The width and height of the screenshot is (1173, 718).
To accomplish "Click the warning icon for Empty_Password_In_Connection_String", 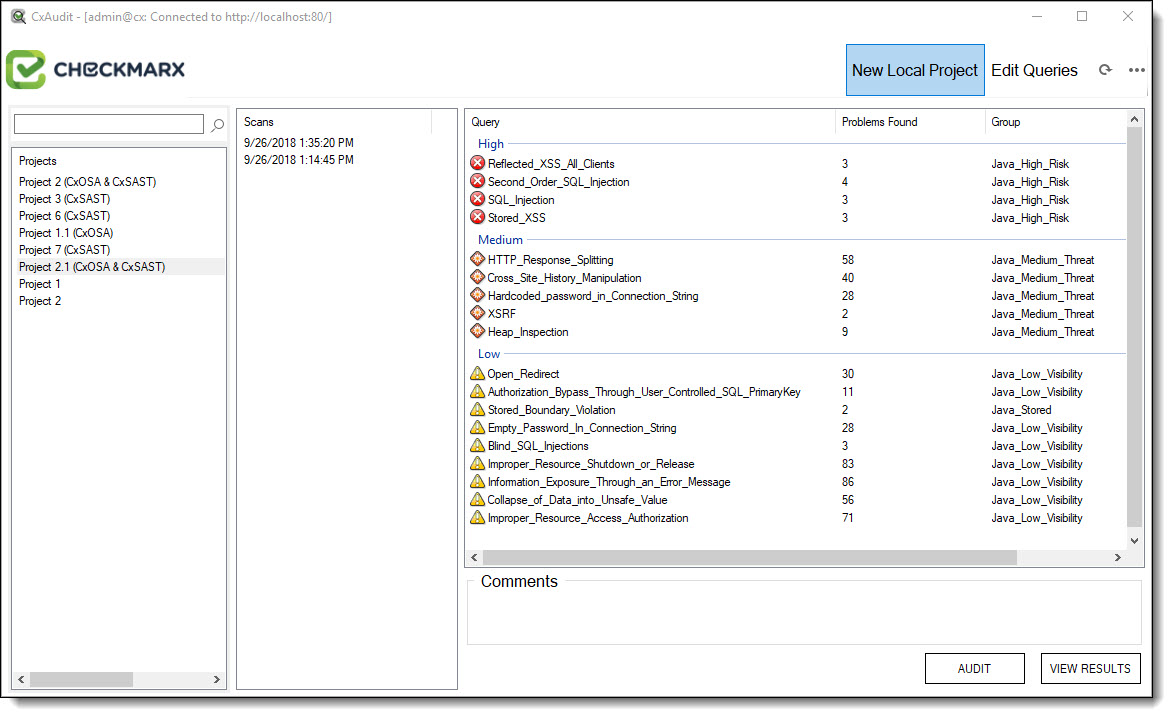I will [477, 426].
